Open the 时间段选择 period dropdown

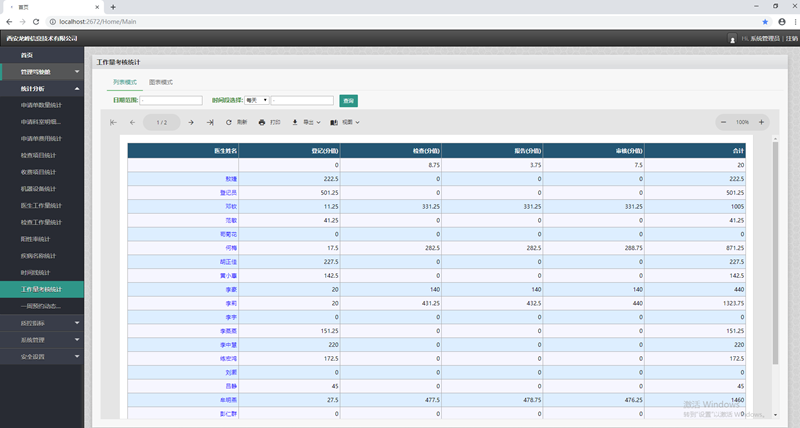tap(257, 100)
